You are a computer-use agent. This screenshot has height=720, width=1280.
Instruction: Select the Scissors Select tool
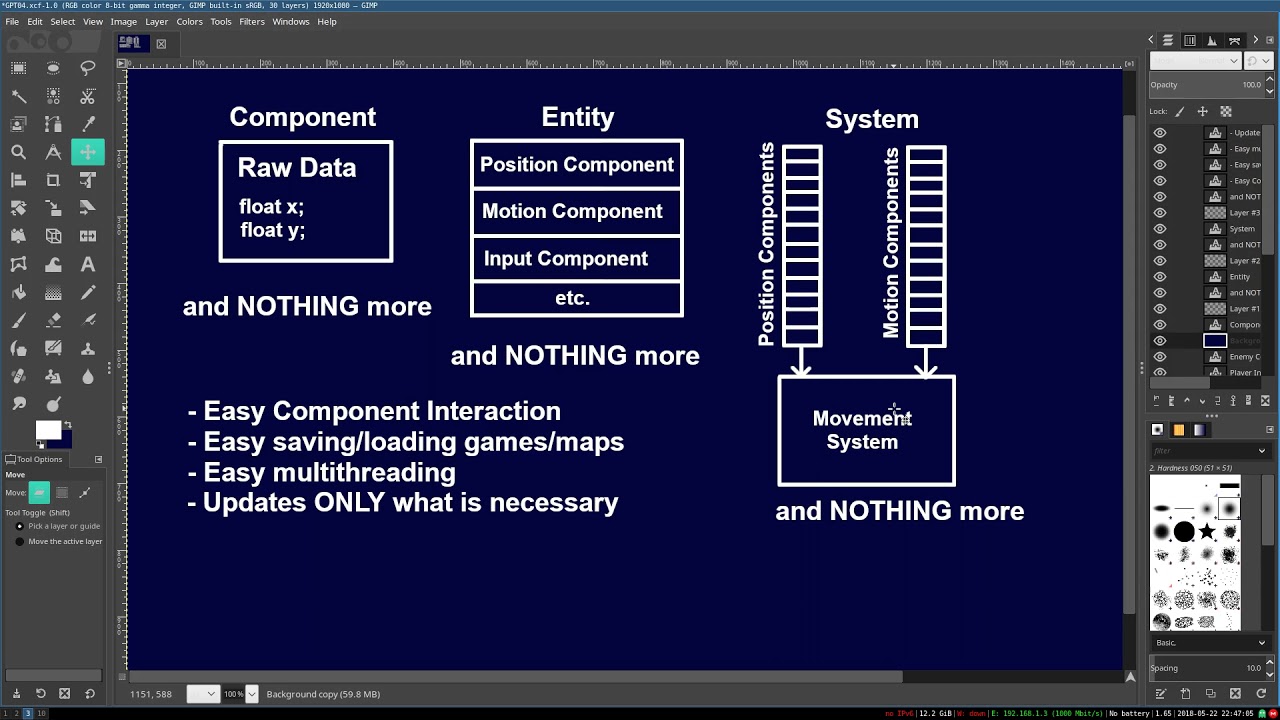[88, 96]
